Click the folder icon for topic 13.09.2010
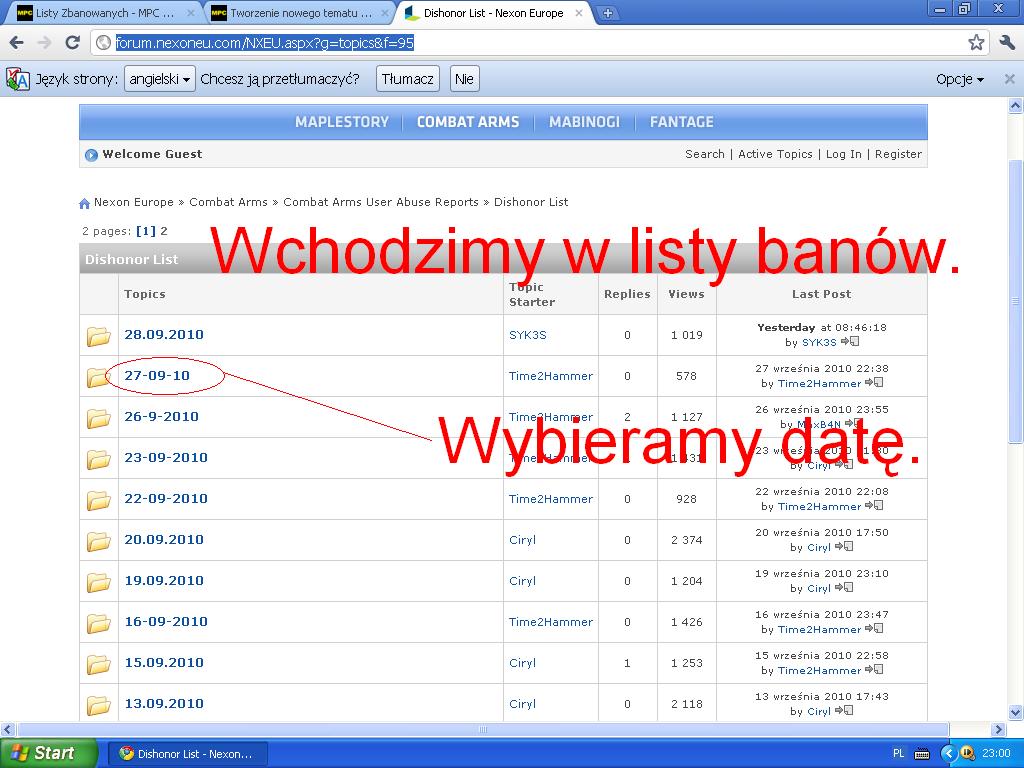 point(99,705)
